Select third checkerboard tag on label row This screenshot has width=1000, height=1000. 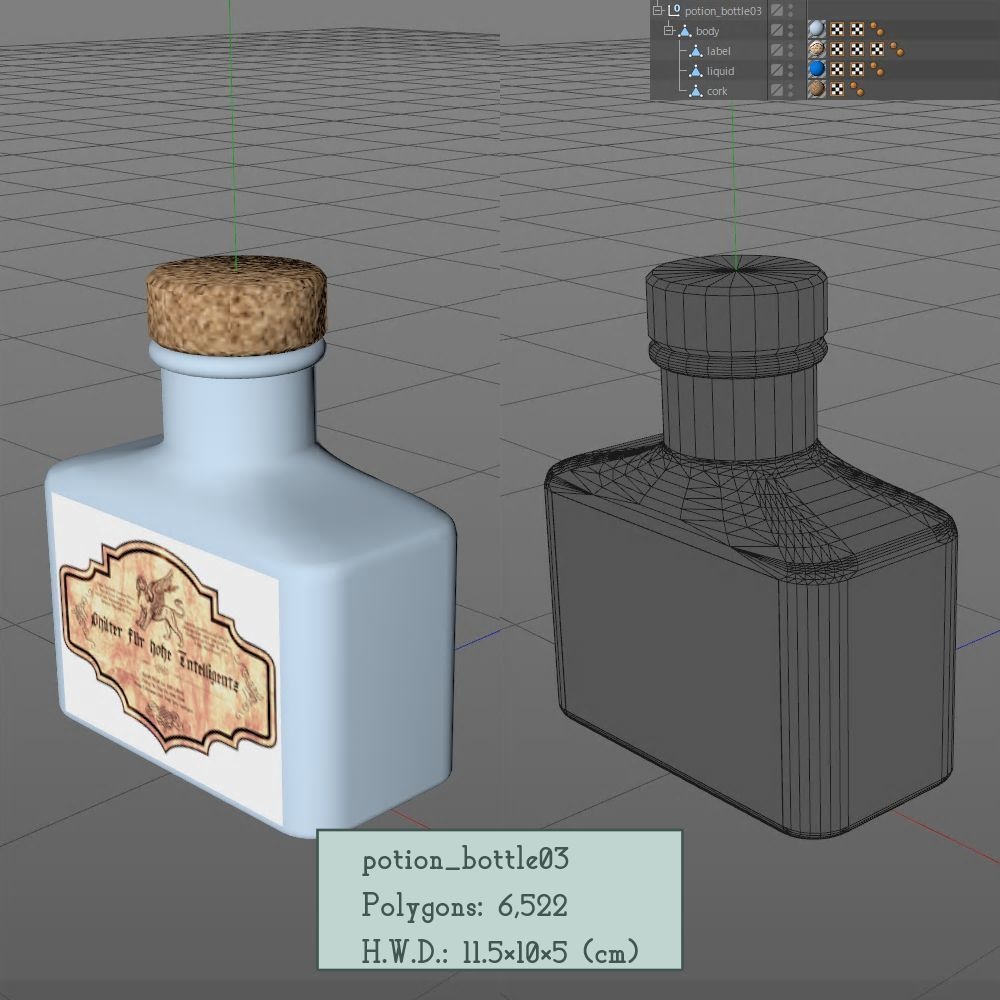coord(878,49)
